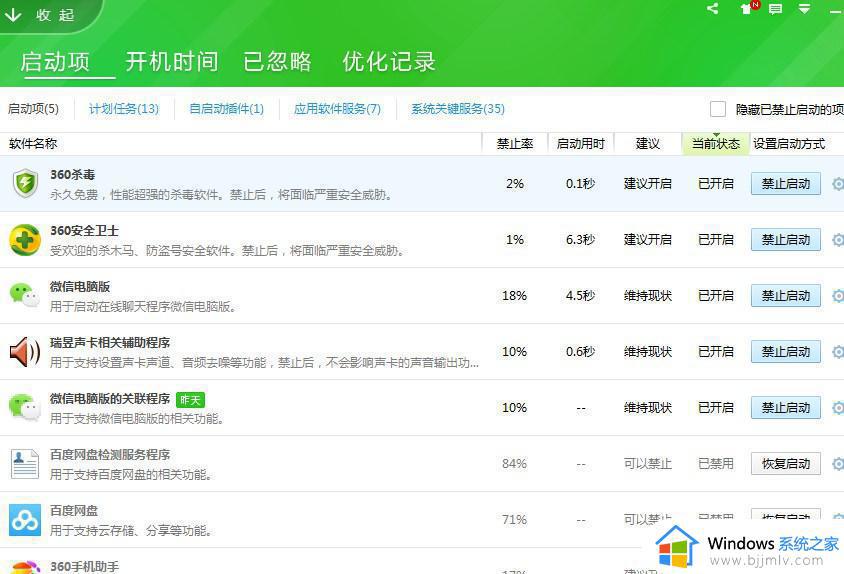Open settings gear for 360杀毒 row
This screenshot has width=844, height=574.
[838, 184]
